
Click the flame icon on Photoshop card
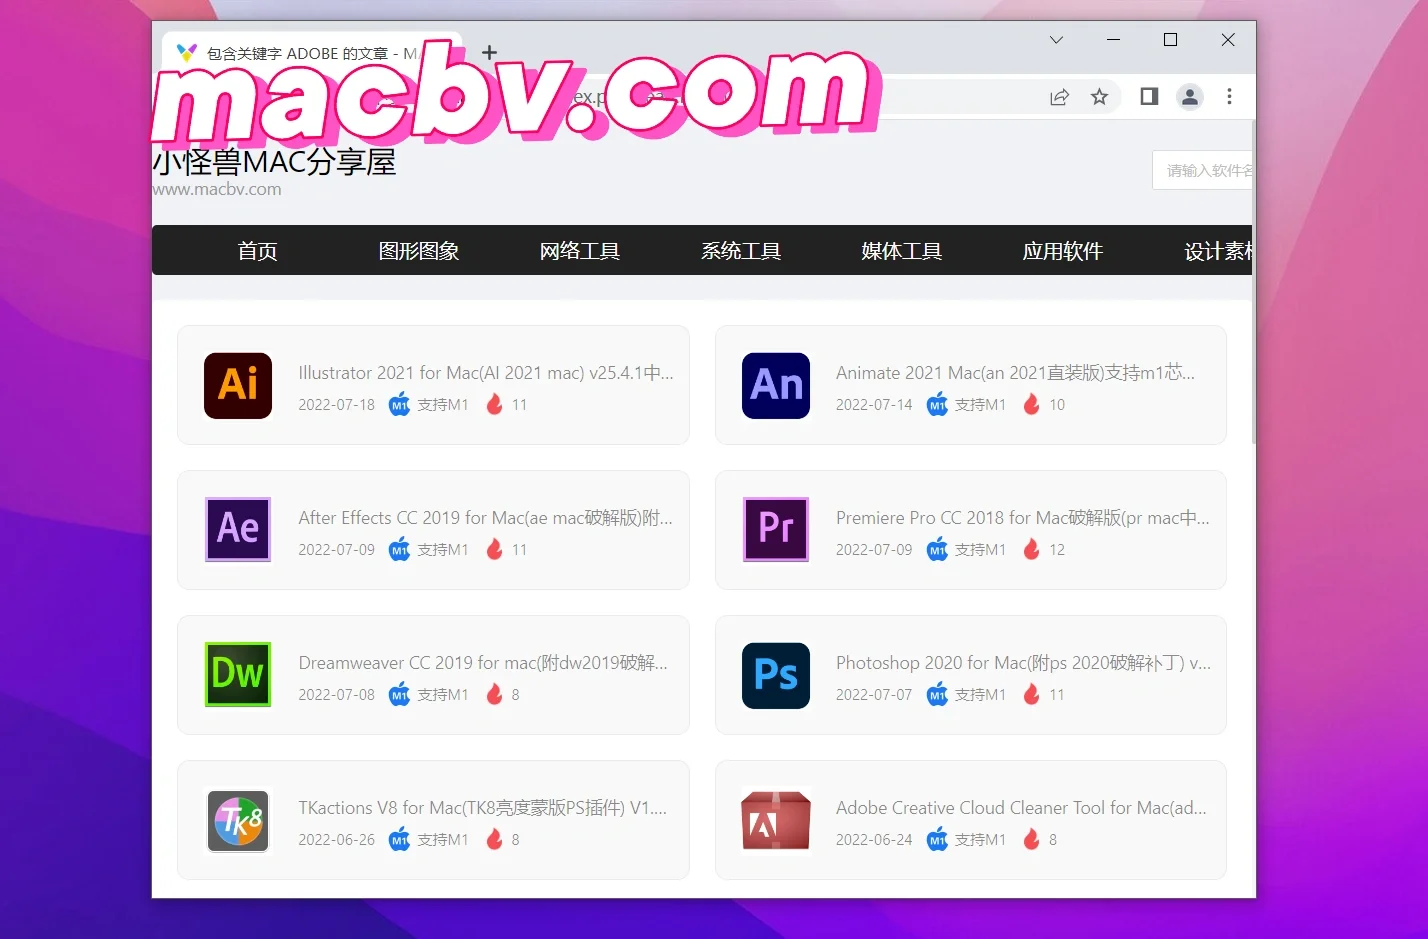[1032, 694]
